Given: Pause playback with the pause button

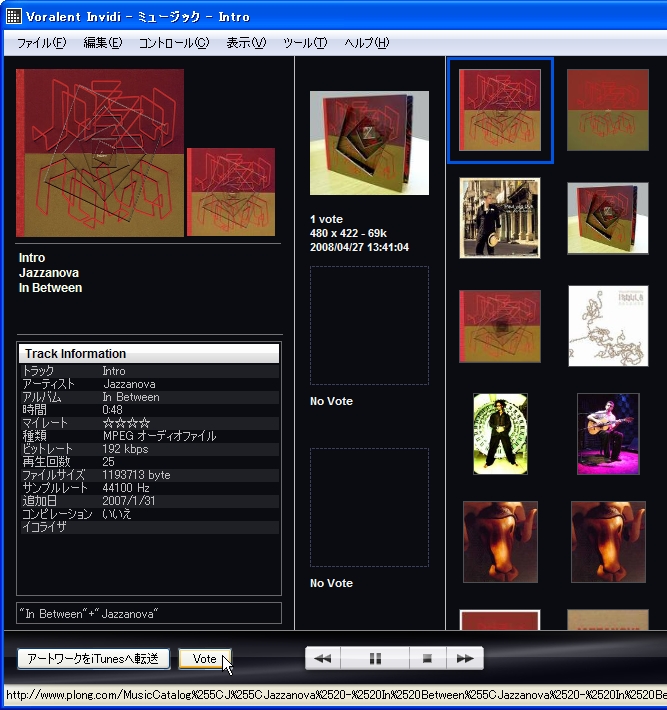Looking at the screenshot, I should pyautogui.click(x=375, y=658).
